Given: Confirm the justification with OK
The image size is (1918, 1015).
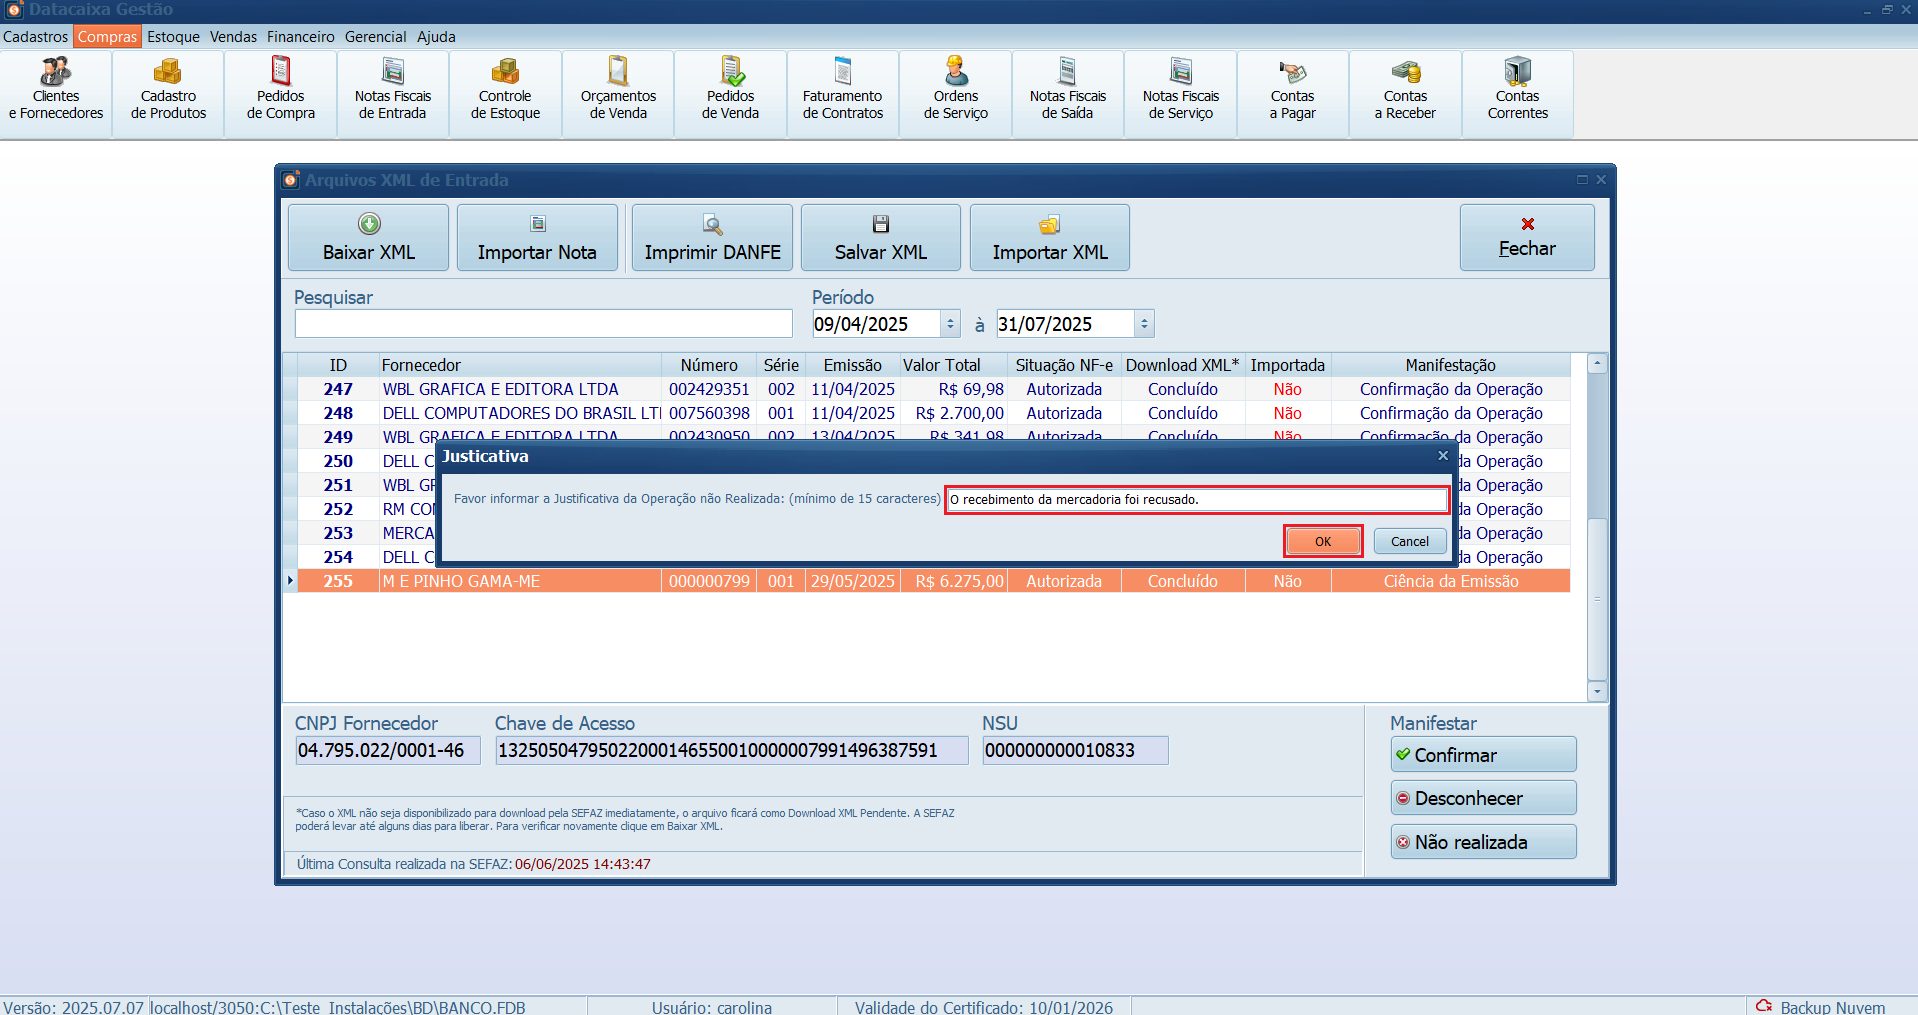Looking at the screenshot, I should pyautogui.click(x=1322, y=541).
